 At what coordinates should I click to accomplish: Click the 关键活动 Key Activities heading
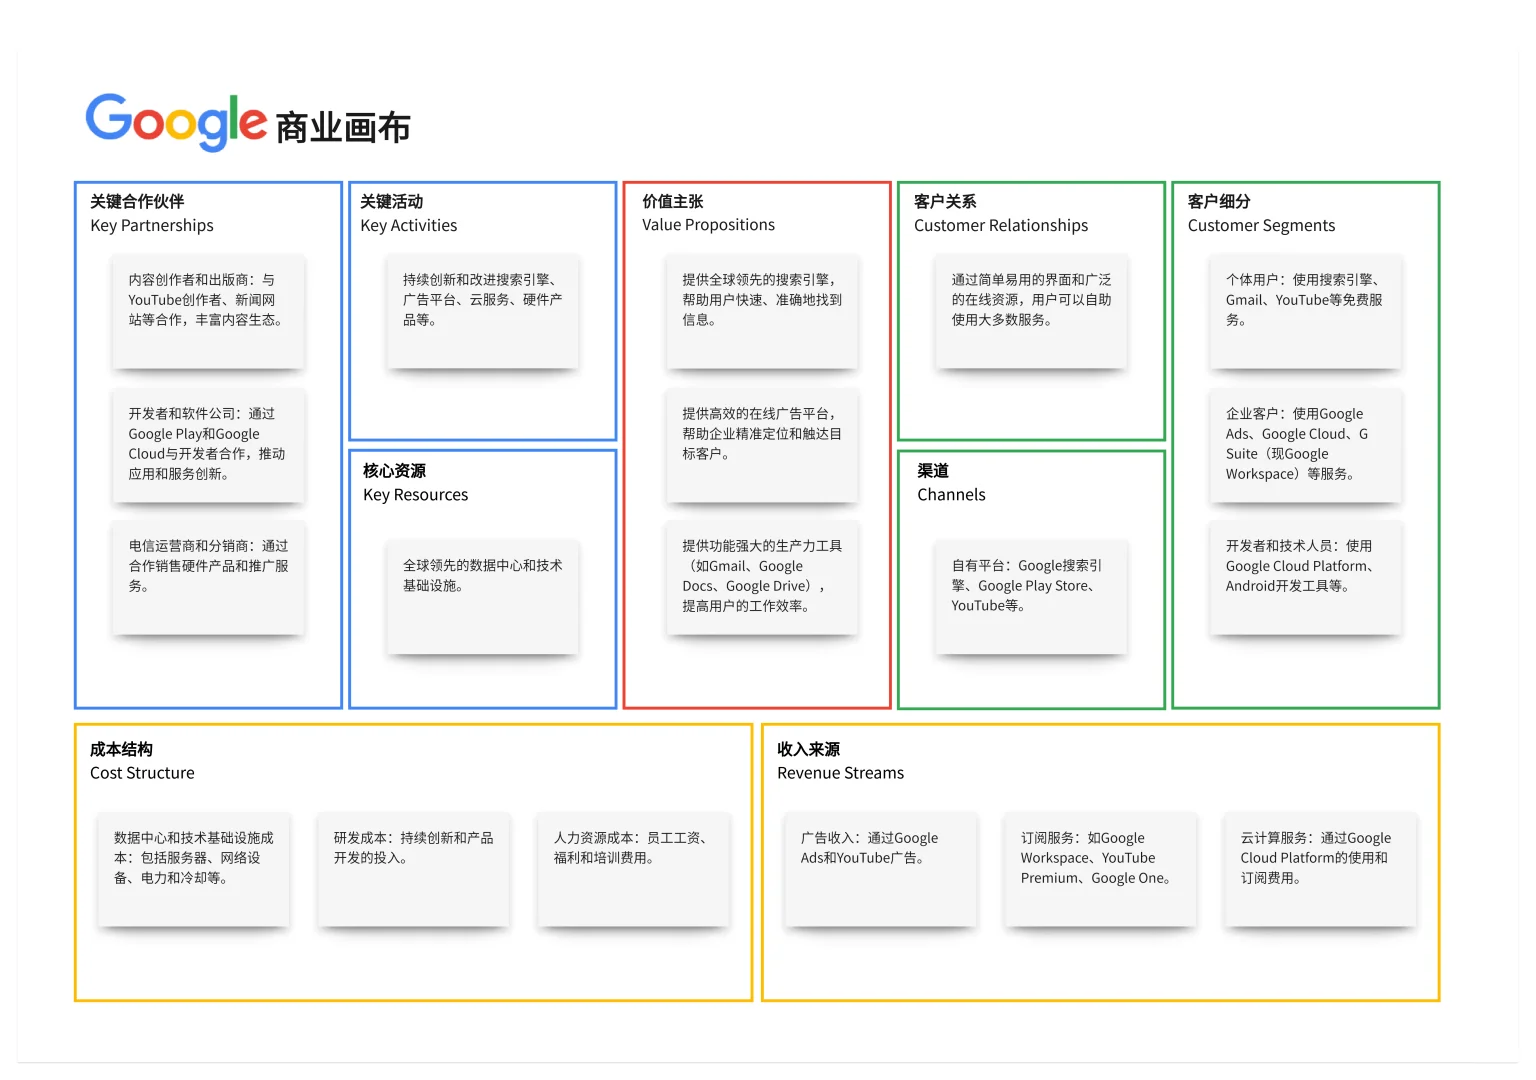pyautogui.click(x=409, y=213)
